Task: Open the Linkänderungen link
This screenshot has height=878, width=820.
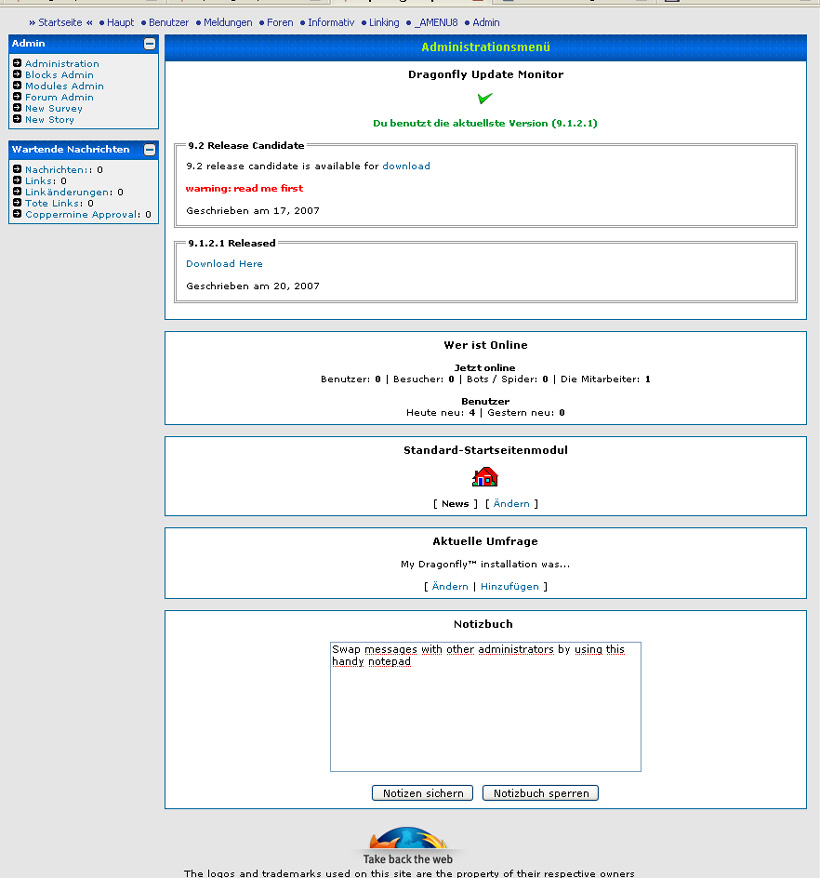Action: (69, 192)
